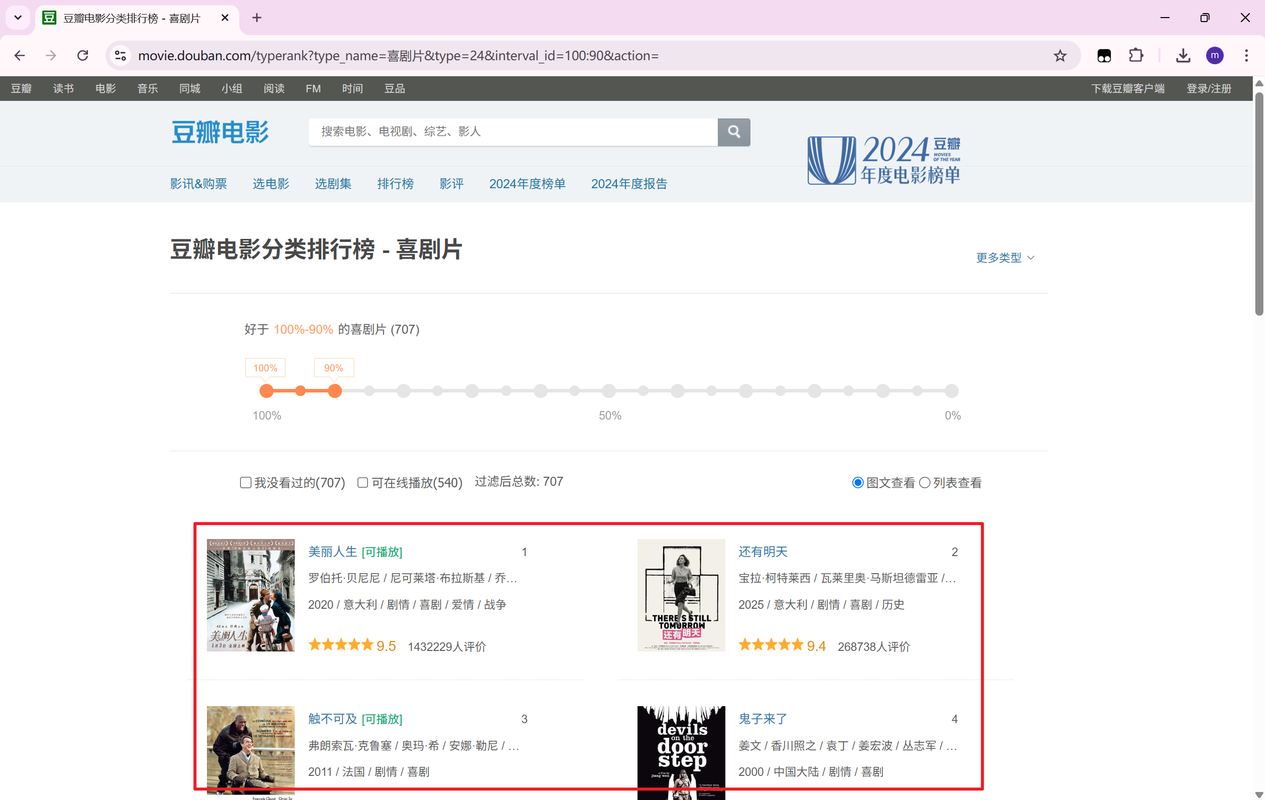The image size is (1265, 800).
Task: Click 登录/注册 link
Action: click(1209, 89)
